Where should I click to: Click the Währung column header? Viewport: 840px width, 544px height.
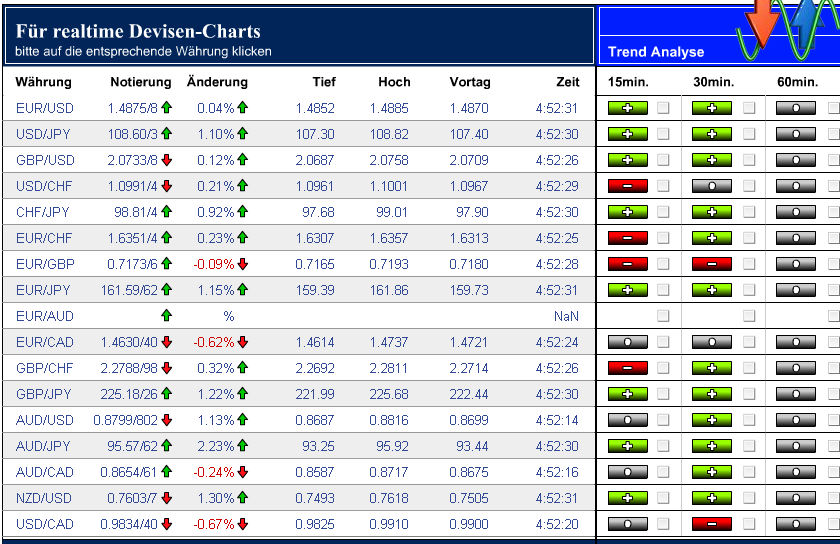click(x=44, y=81)
